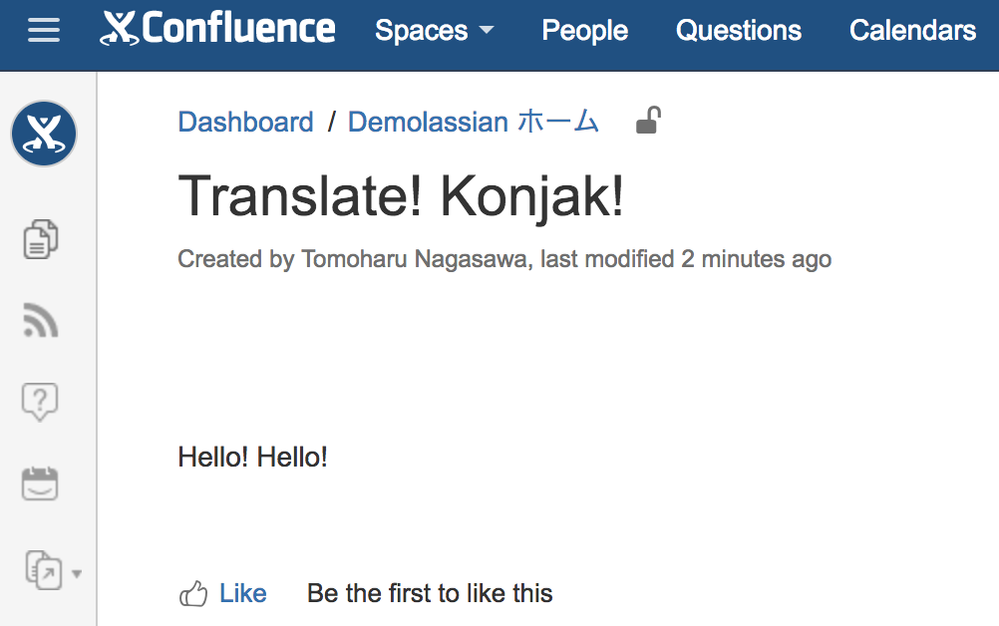Open the space avatar icon in sidebar
The width and height of the screenshot is (999, 626).
point(44,134)
